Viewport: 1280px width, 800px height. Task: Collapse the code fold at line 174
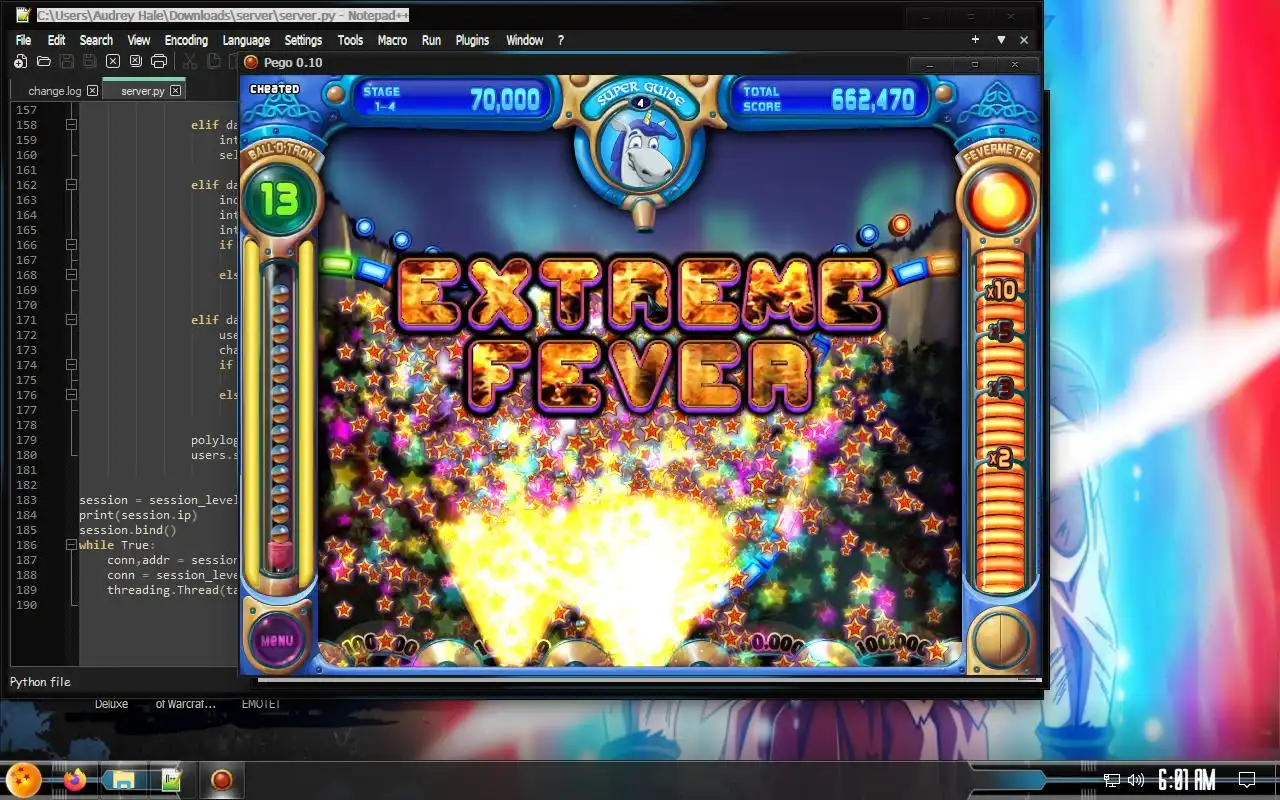pos(71,365)
